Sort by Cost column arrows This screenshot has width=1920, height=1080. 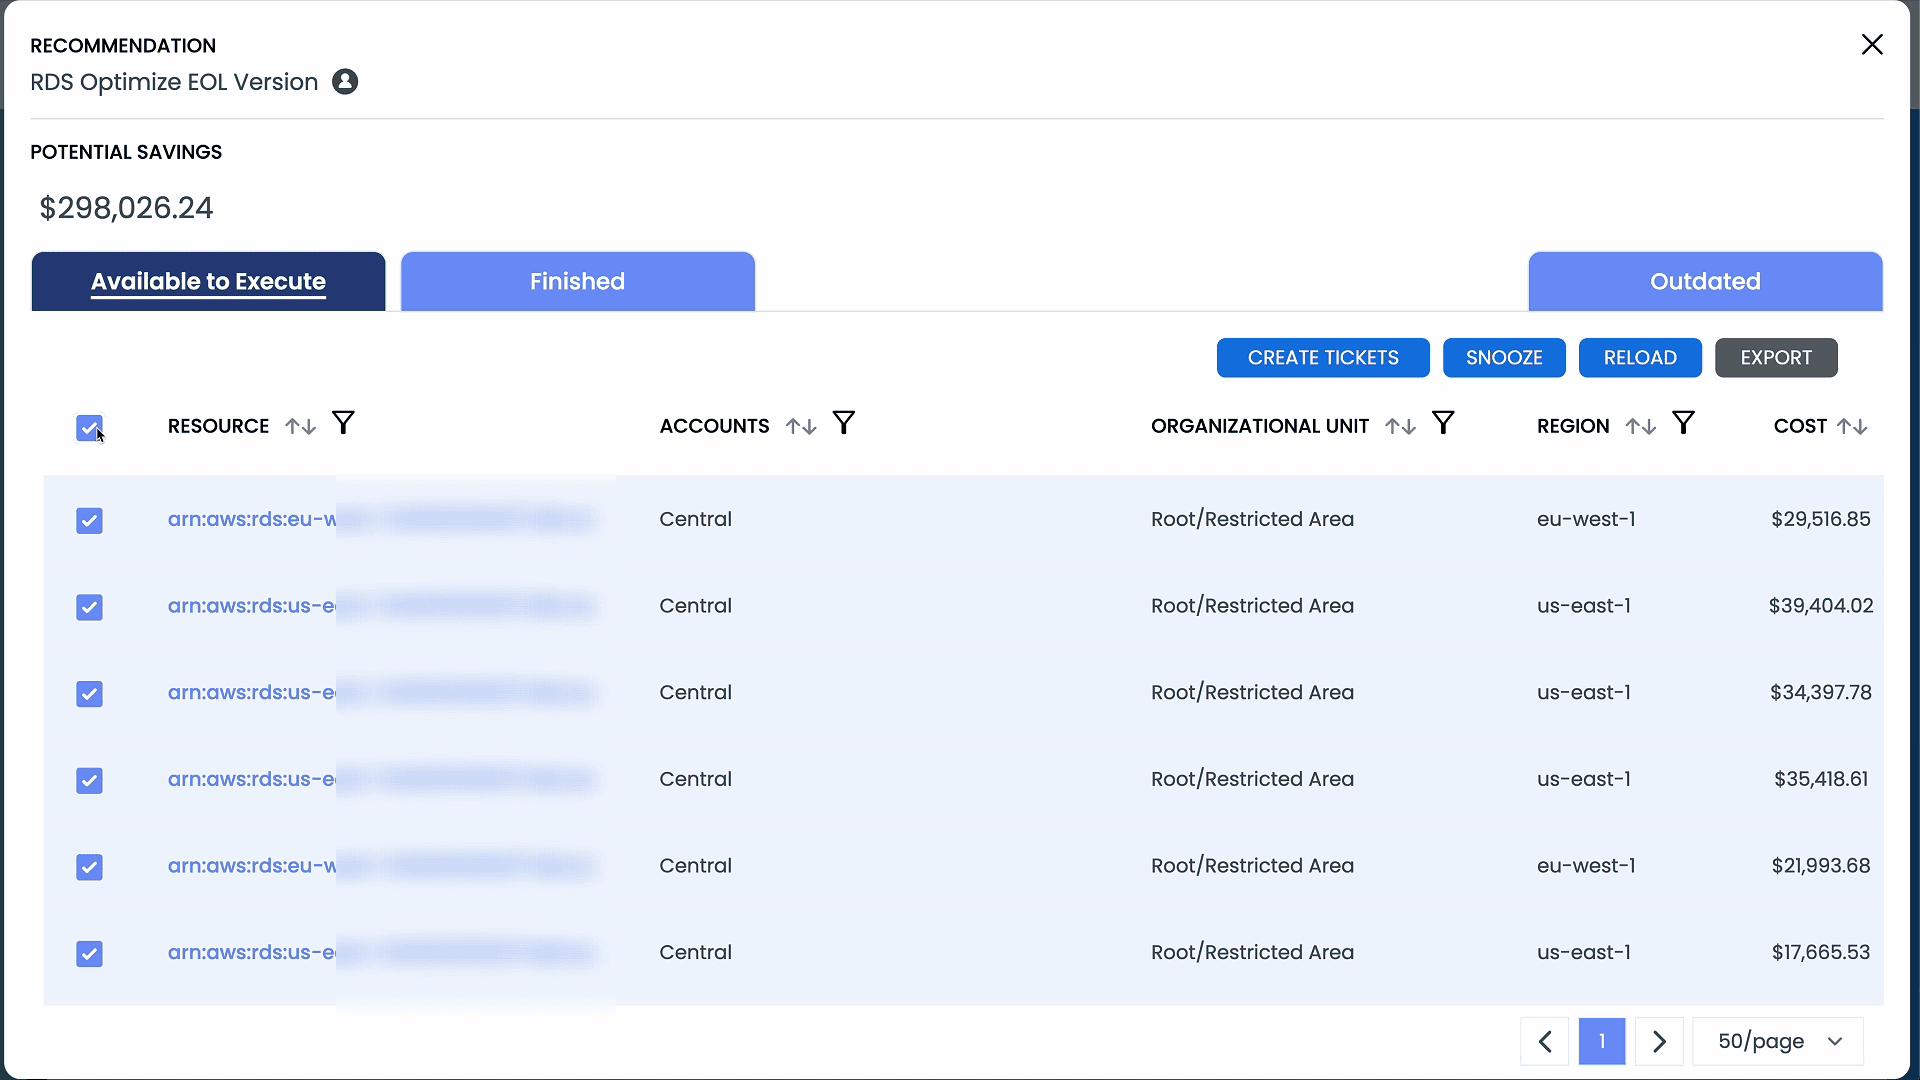(1852, 427)
